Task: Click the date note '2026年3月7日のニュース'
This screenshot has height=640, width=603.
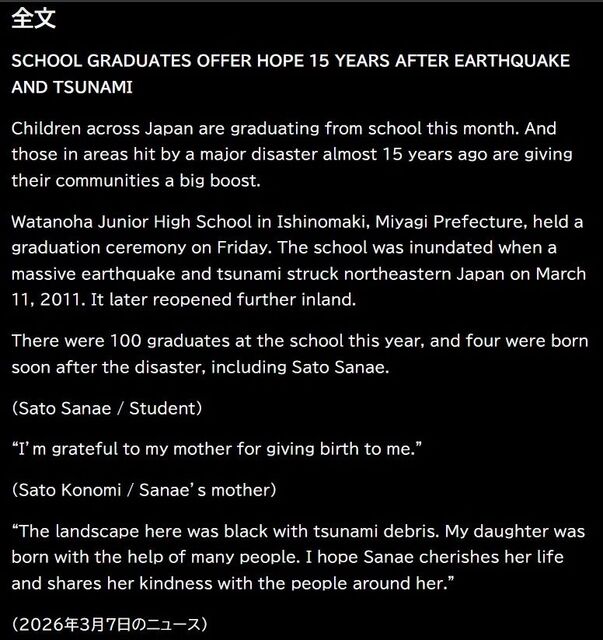Action: tap(110, 624)
